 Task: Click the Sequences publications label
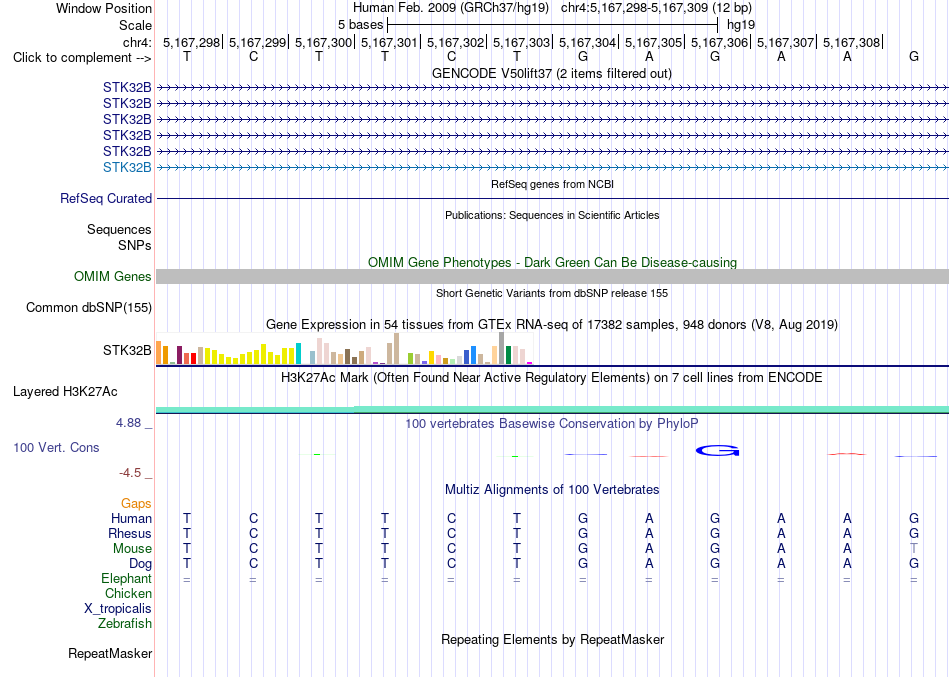point(119,229)
